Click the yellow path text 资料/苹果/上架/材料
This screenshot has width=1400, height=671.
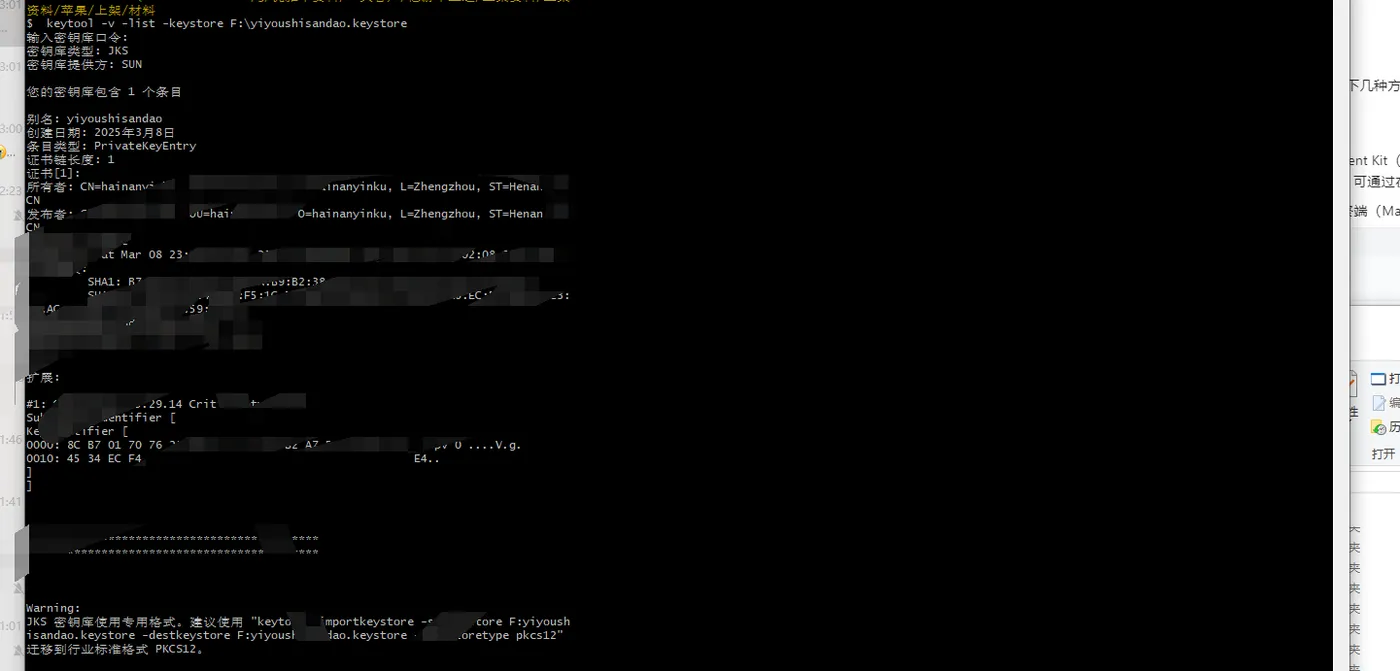coord(91,10)
